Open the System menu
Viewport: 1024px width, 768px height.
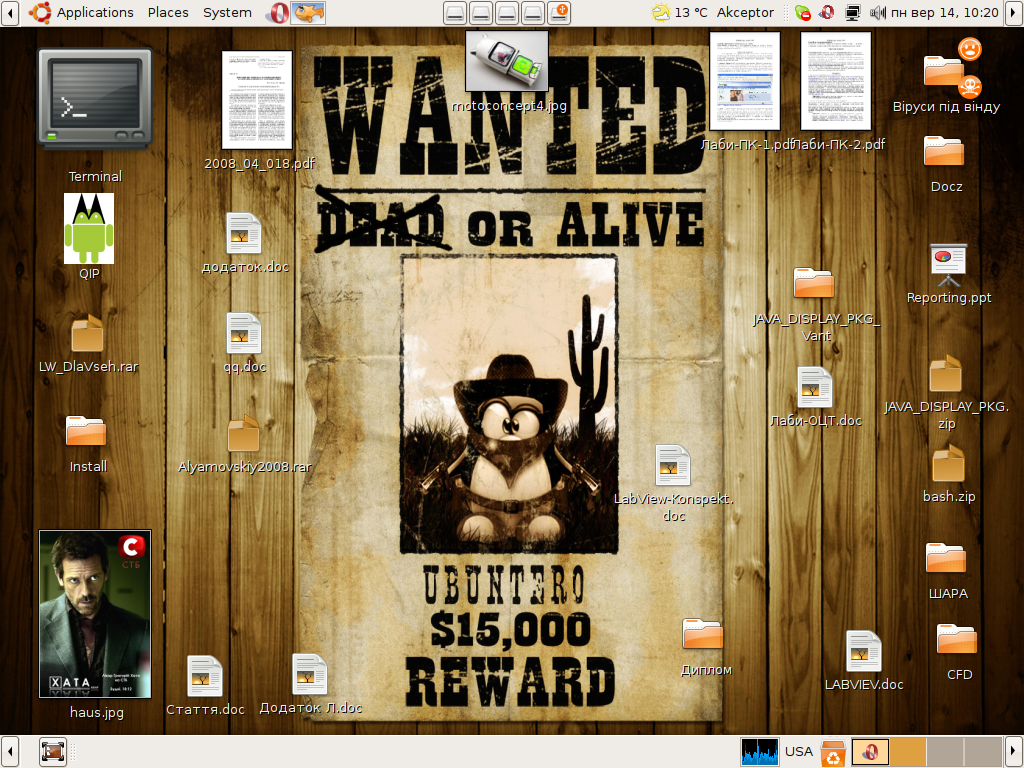pyautogui.click(x=227, y=12)
